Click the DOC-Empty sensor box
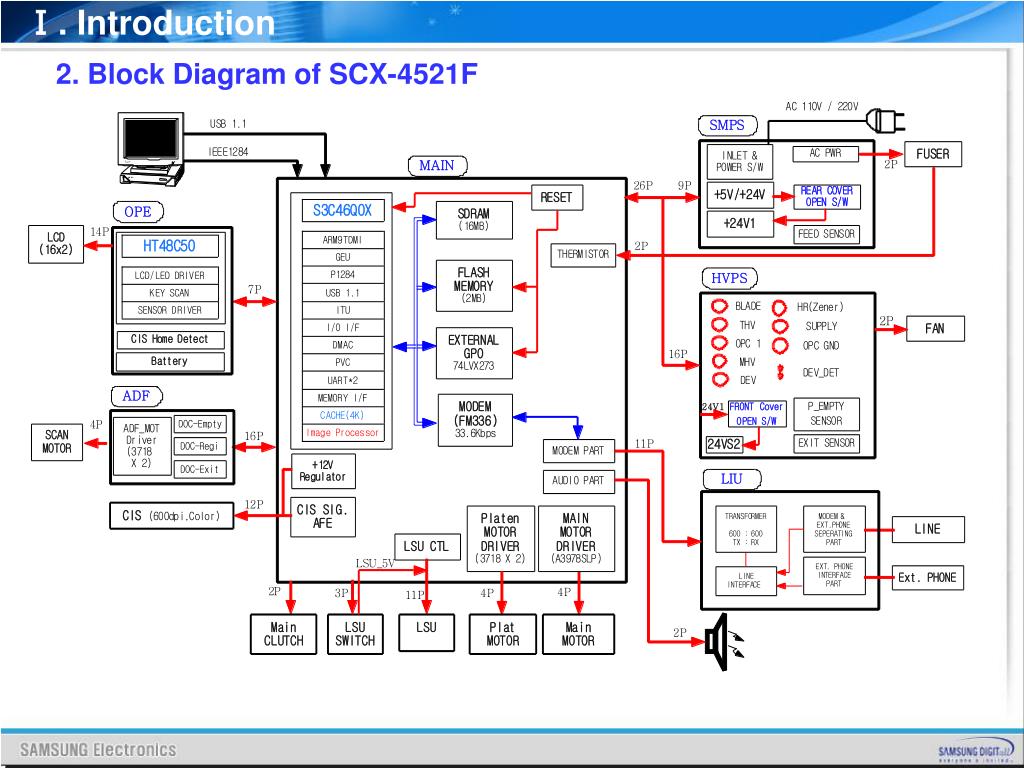 pyautogui.click(x=200, y=424)
